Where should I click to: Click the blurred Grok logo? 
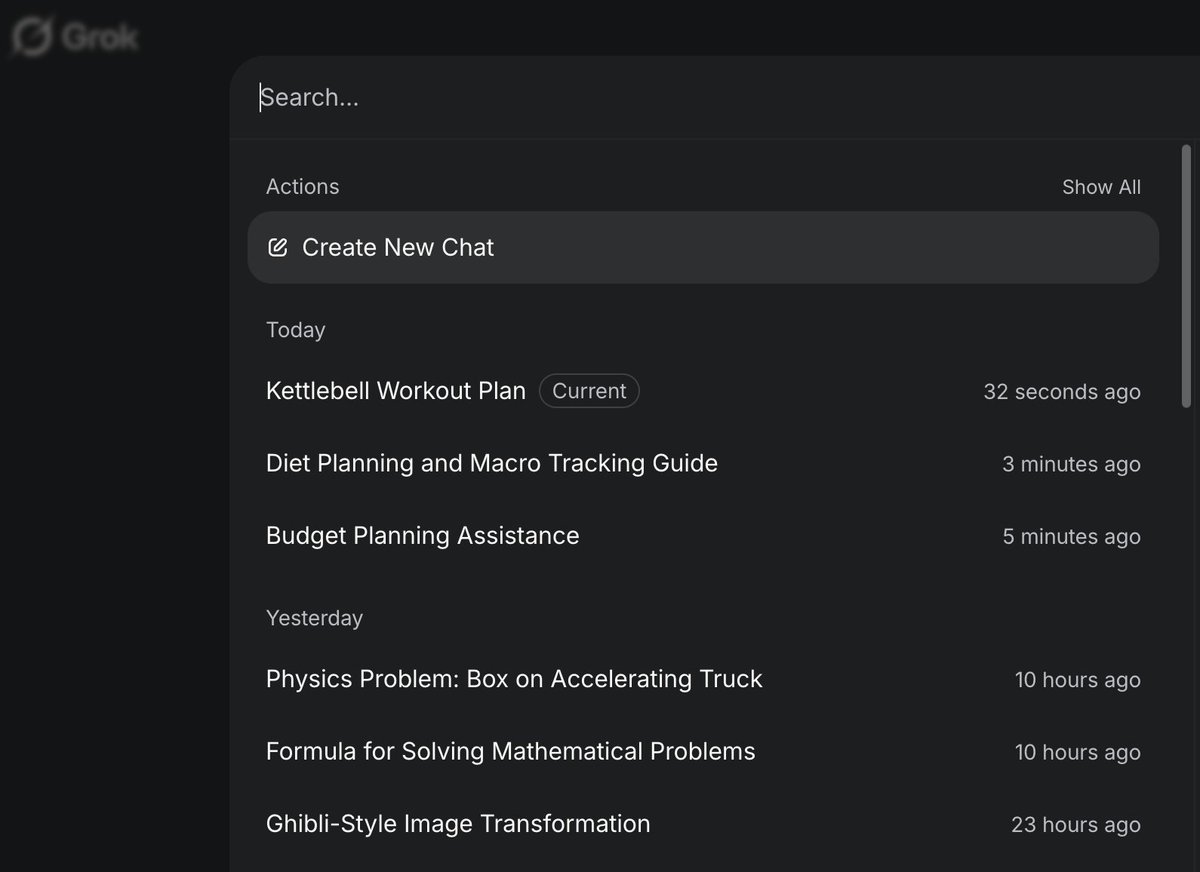[75, 37]
